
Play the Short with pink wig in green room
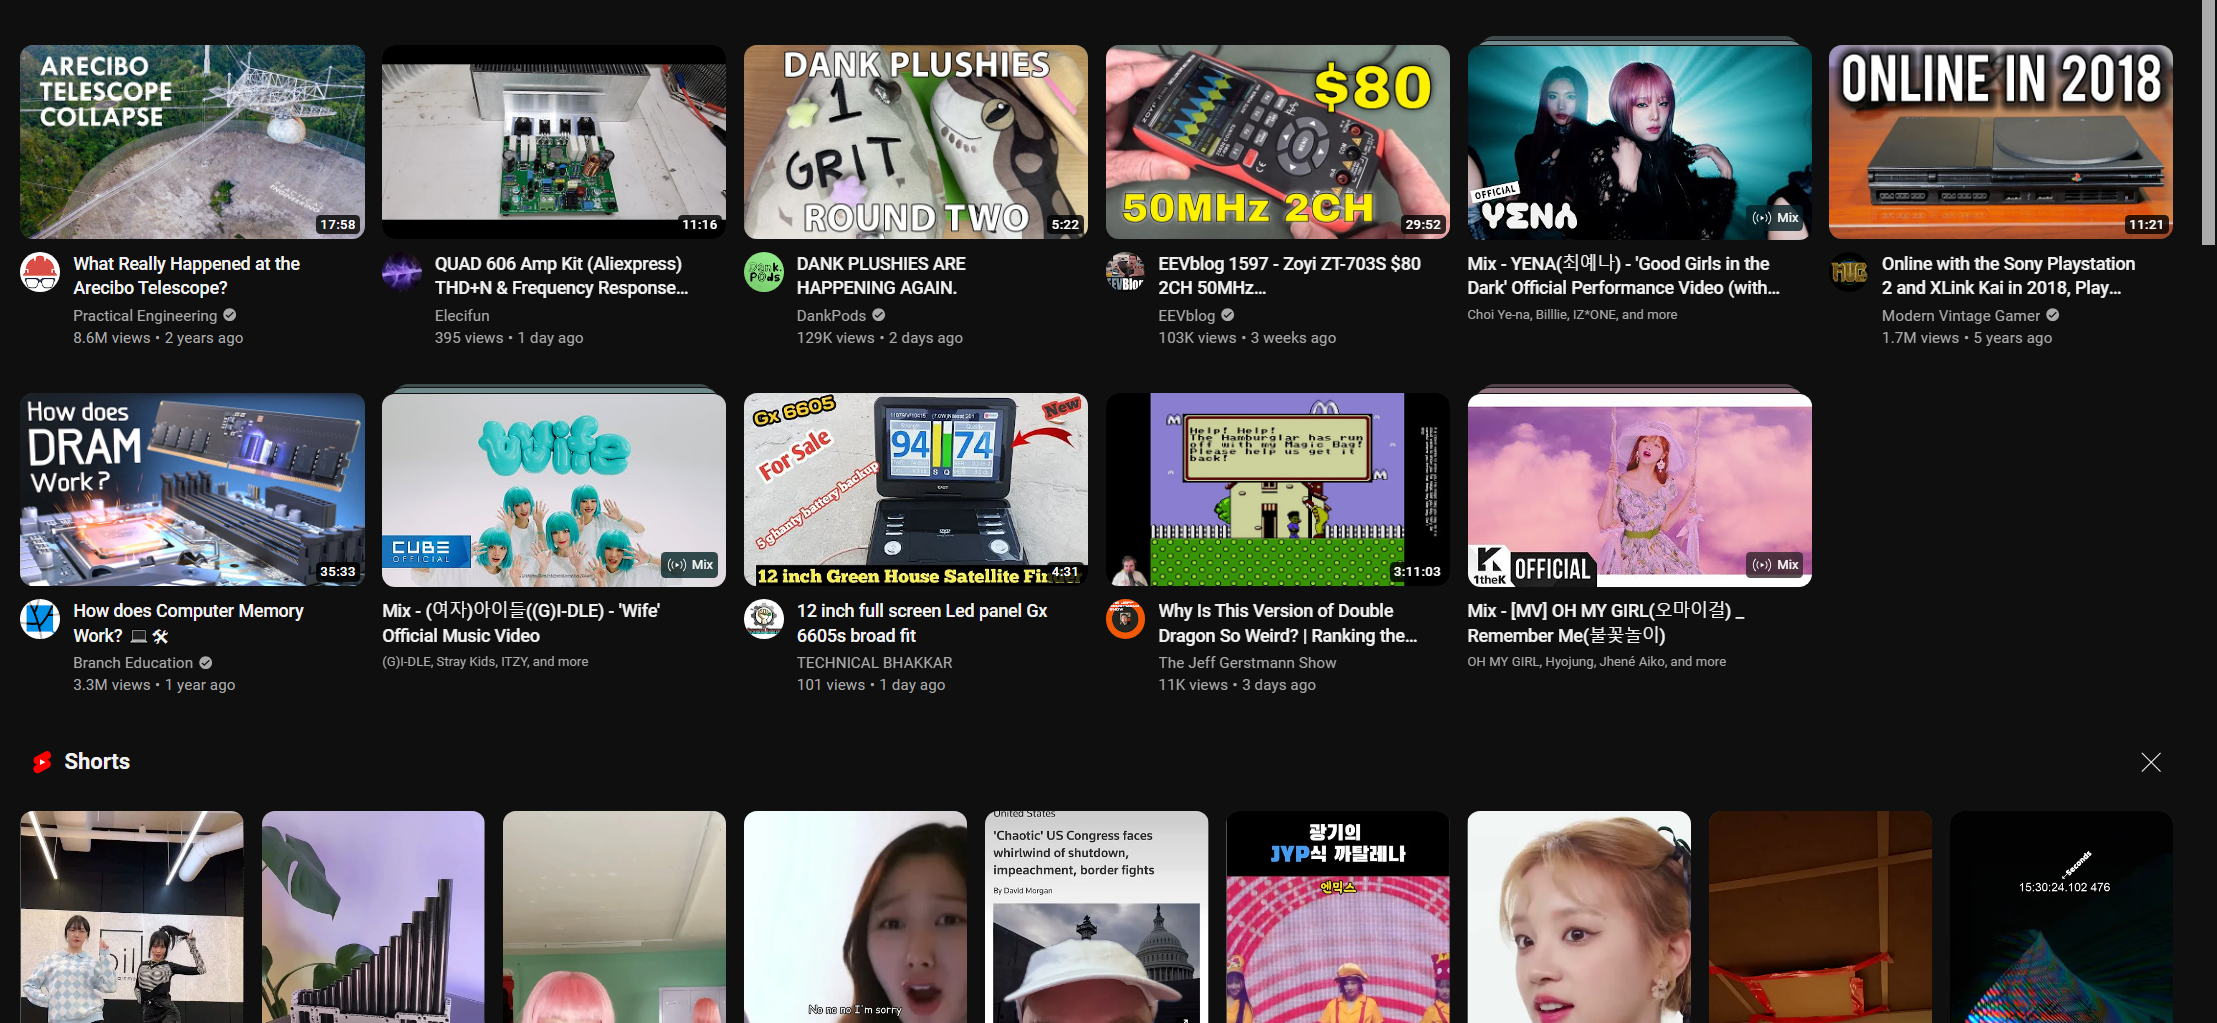(x=614, y=917)
